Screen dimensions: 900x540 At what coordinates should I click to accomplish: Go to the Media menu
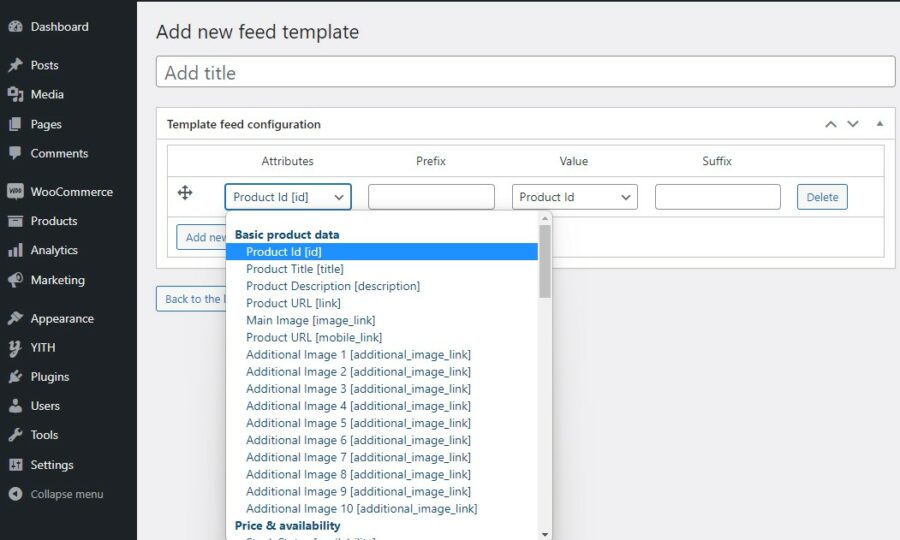click(47, 94)
